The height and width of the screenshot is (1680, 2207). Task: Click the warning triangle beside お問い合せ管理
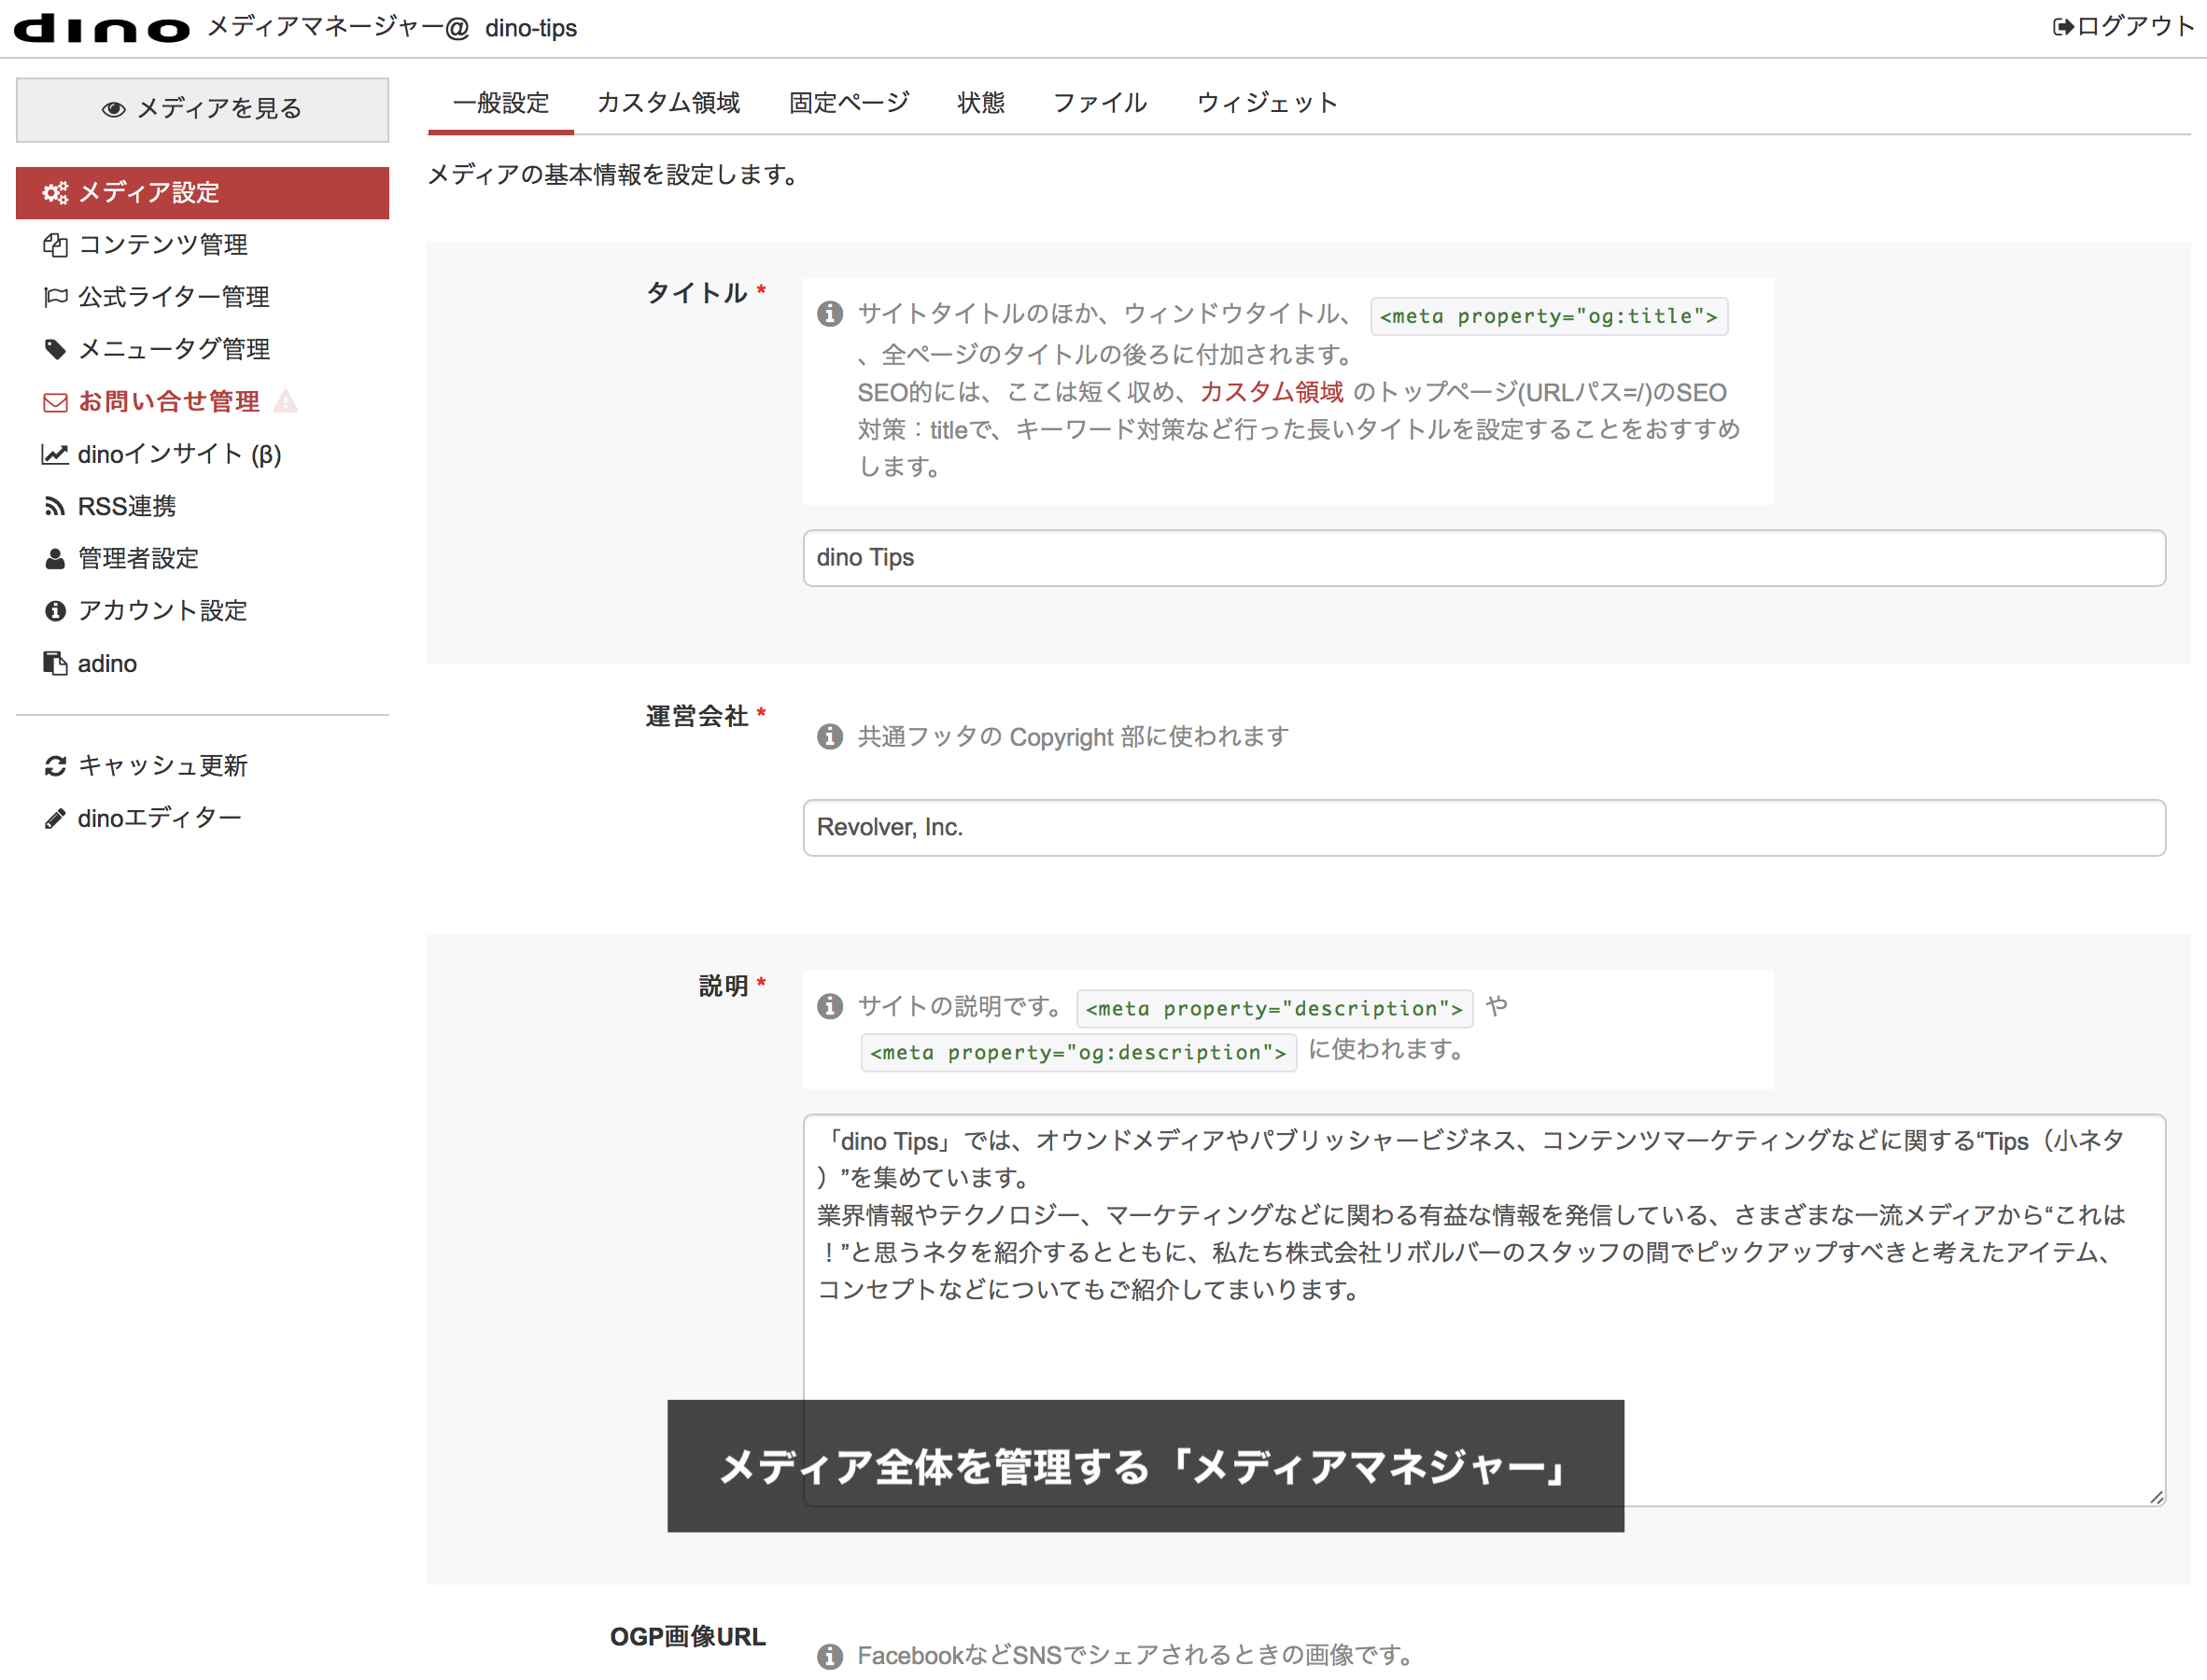288,402
